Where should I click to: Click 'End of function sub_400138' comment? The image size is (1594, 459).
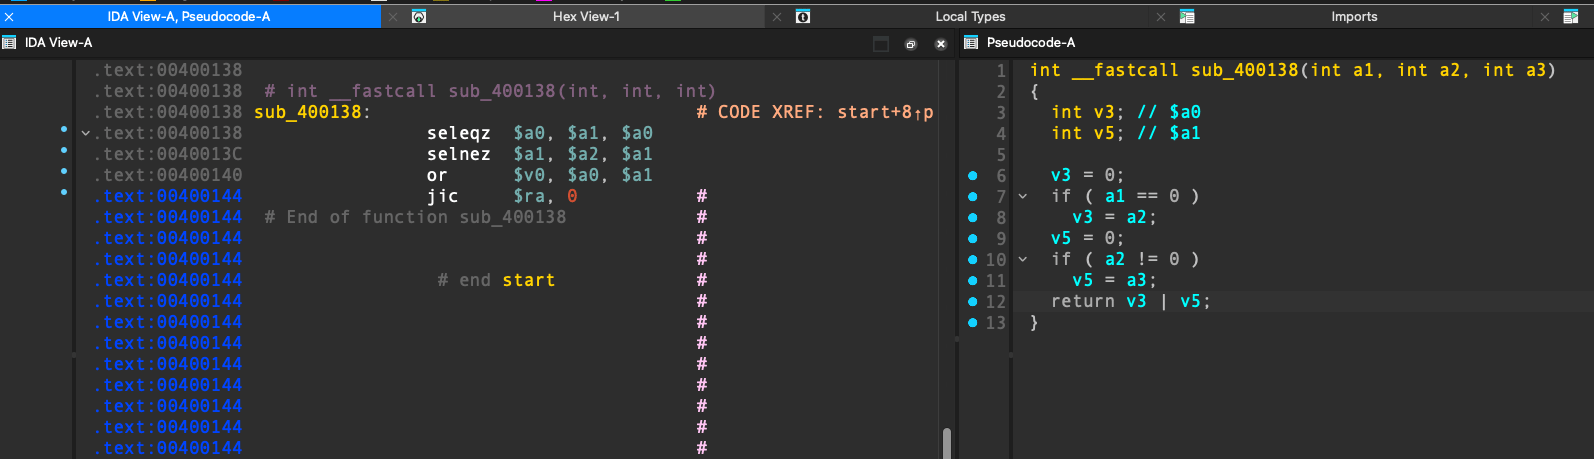click(415, 217)
